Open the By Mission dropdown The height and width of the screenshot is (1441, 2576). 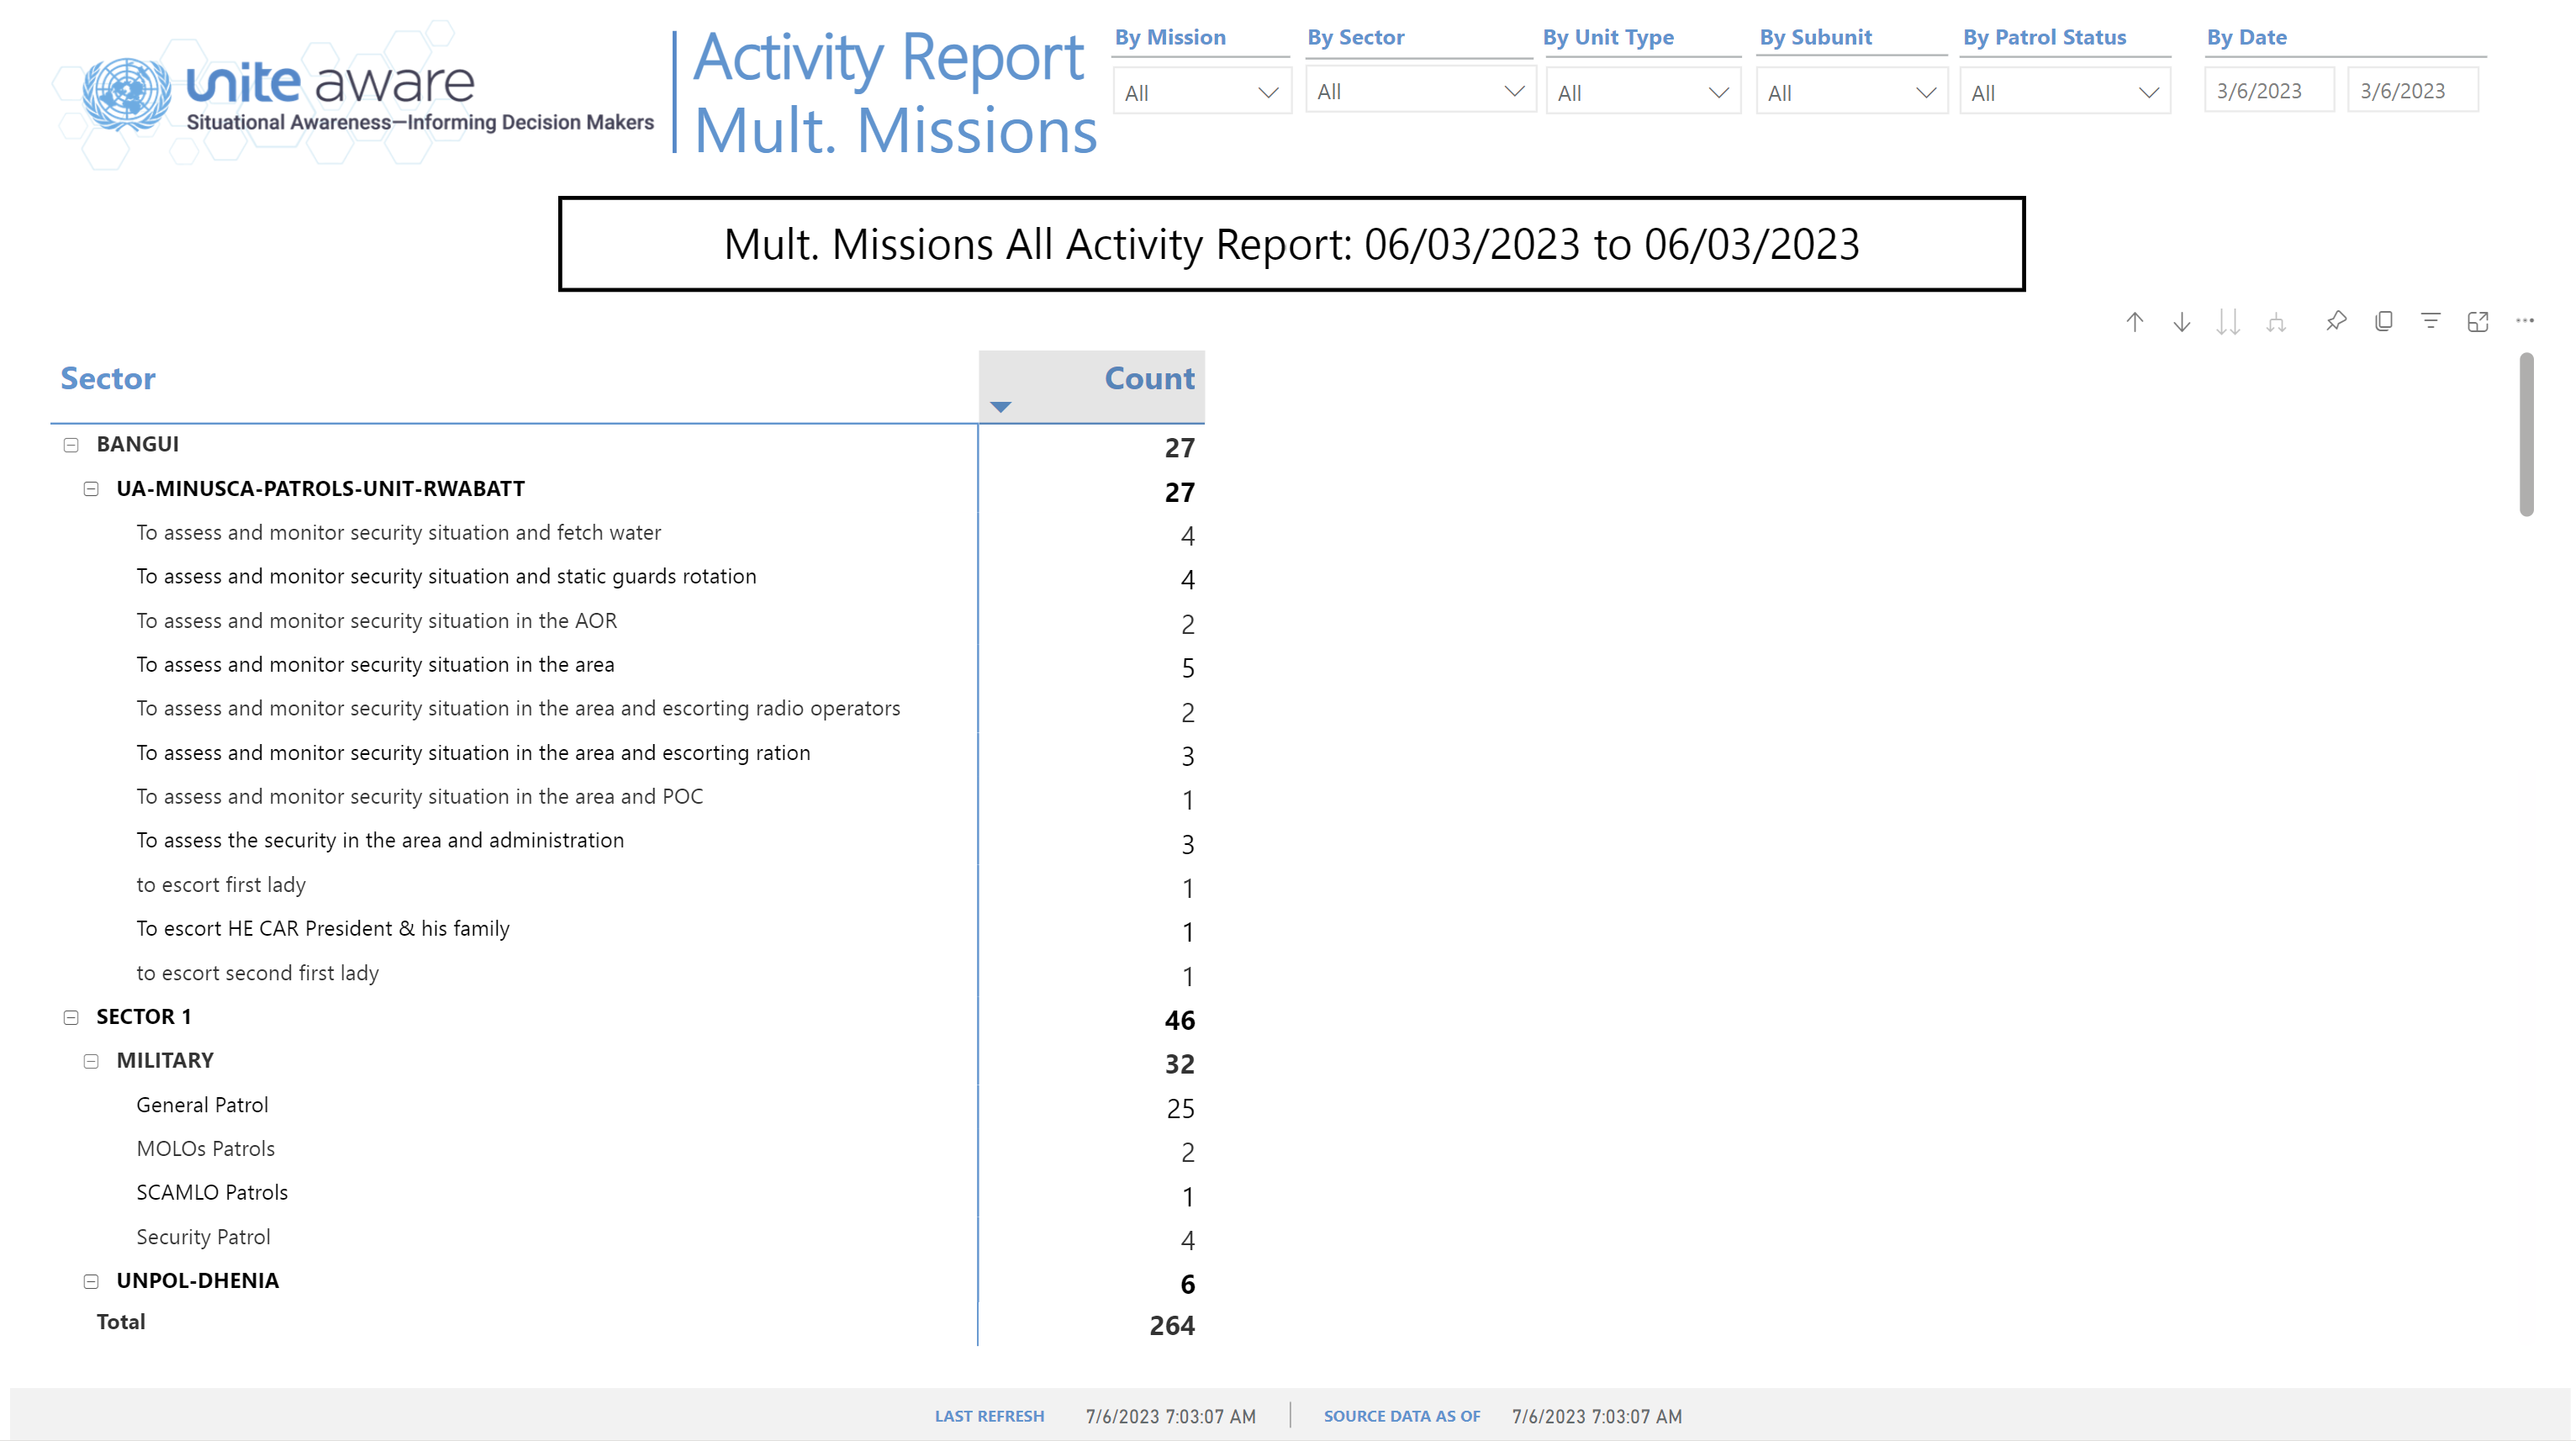(1201, 92)
